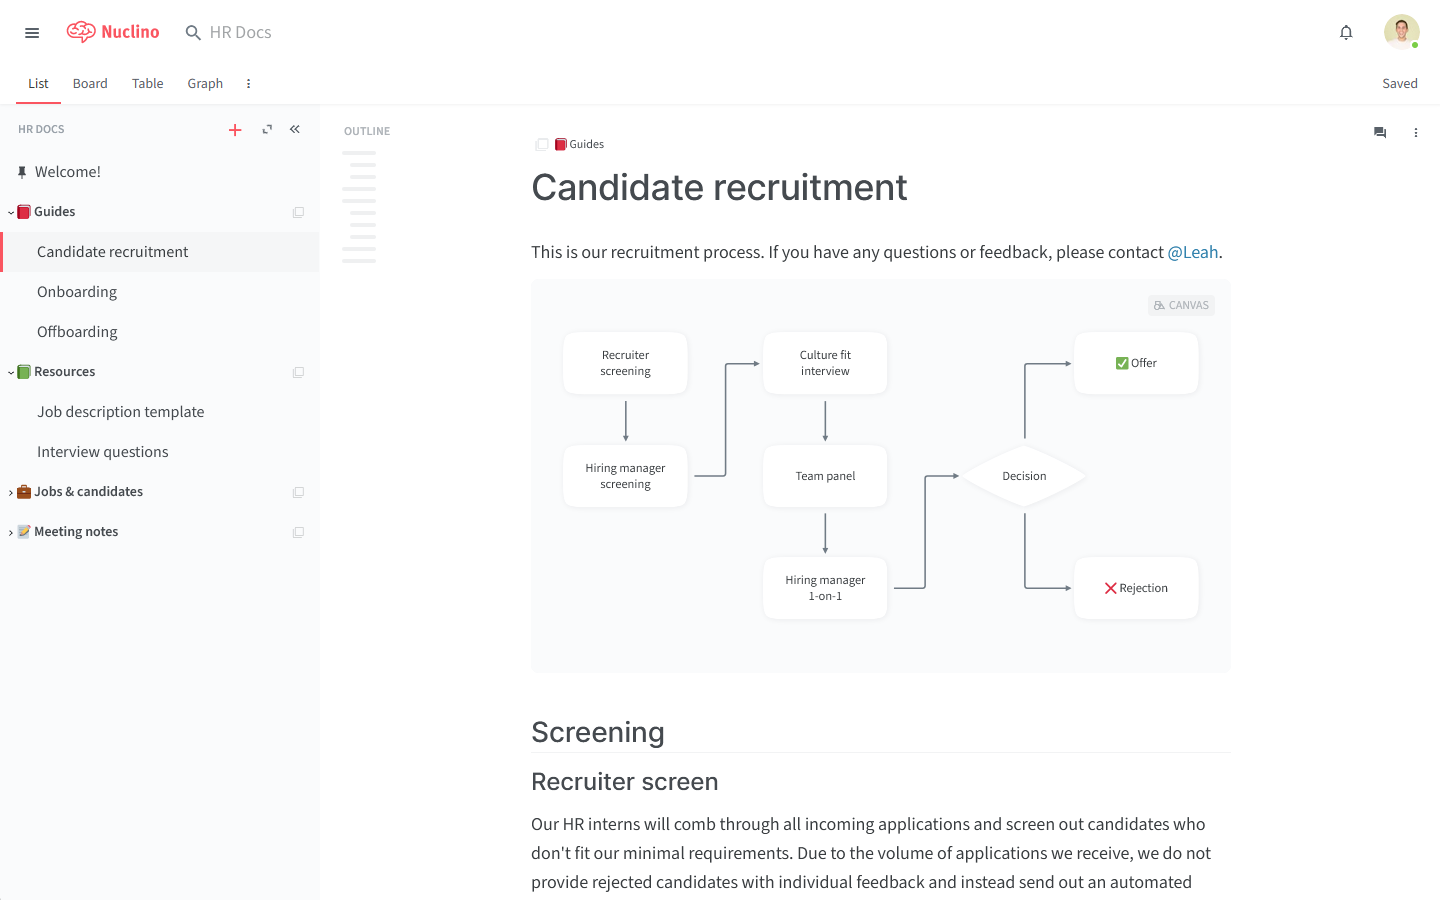Image resolution: width=1440 pixels, height=900 pixels.
Task: Open more view options next to Graph
Action: tap(248, 84)
